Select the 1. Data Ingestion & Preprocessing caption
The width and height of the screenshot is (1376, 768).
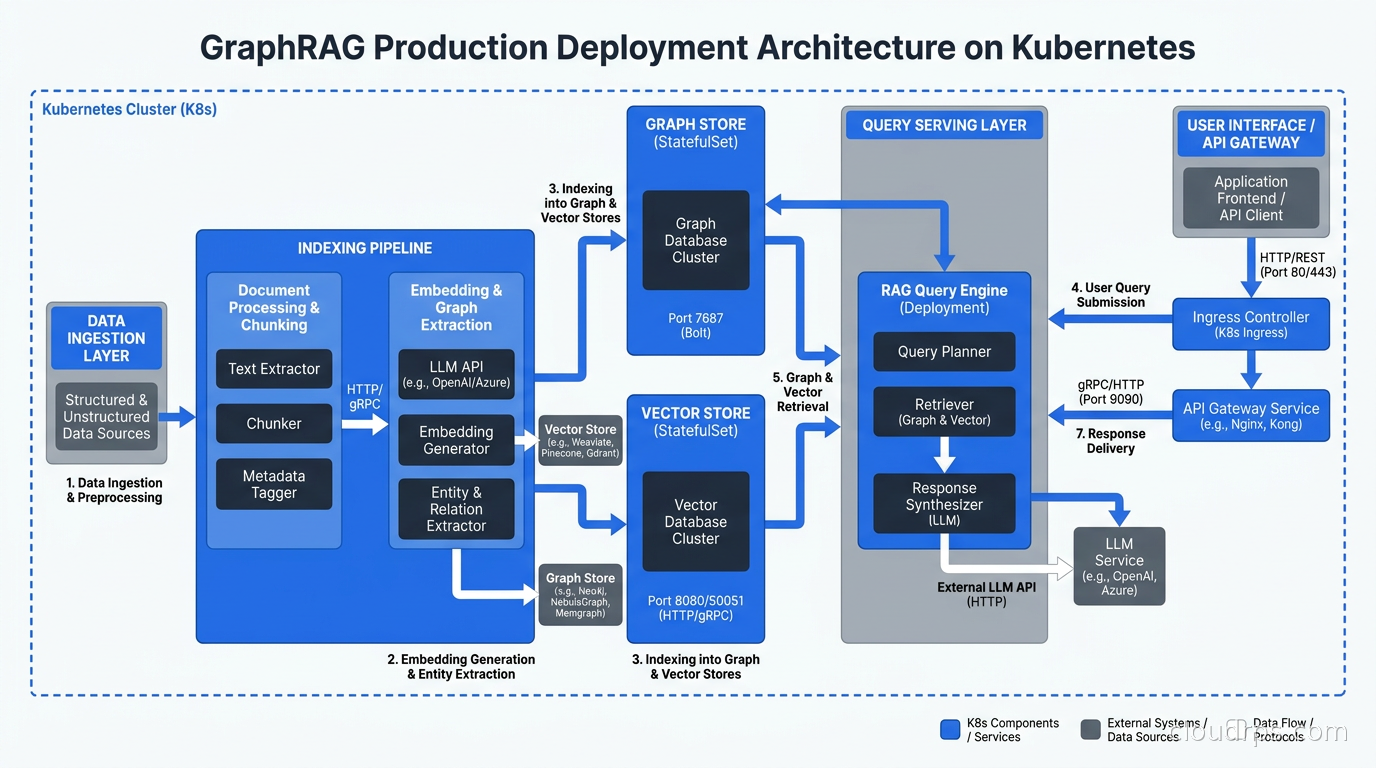point(114,490)
